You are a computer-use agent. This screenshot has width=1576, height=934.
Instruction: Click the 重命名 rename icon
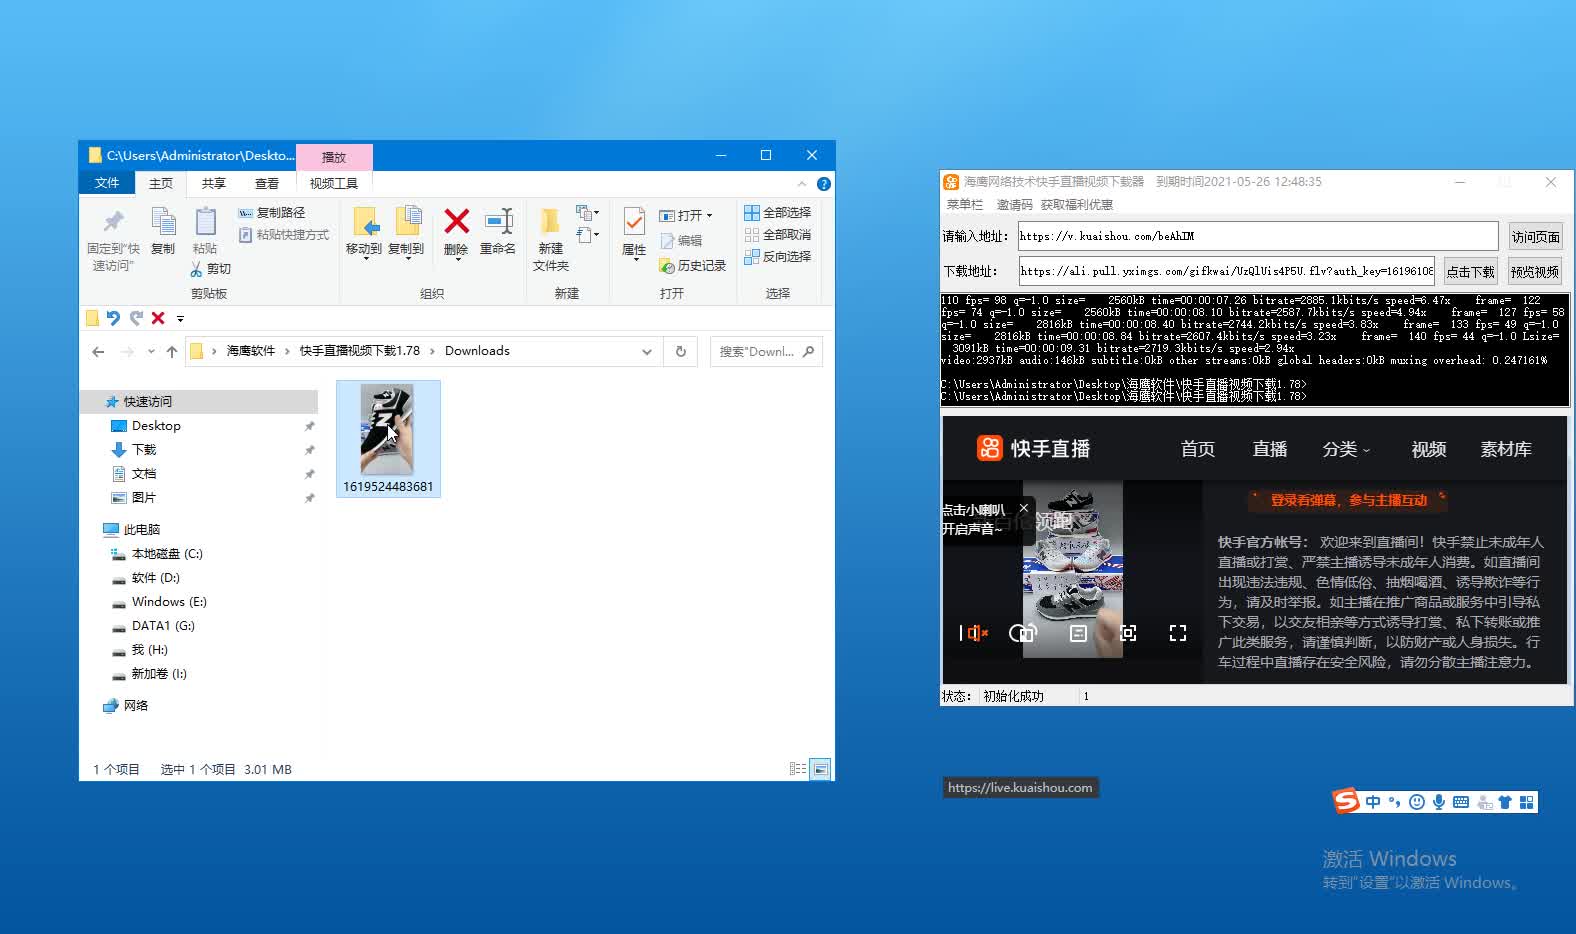(498, 221)
